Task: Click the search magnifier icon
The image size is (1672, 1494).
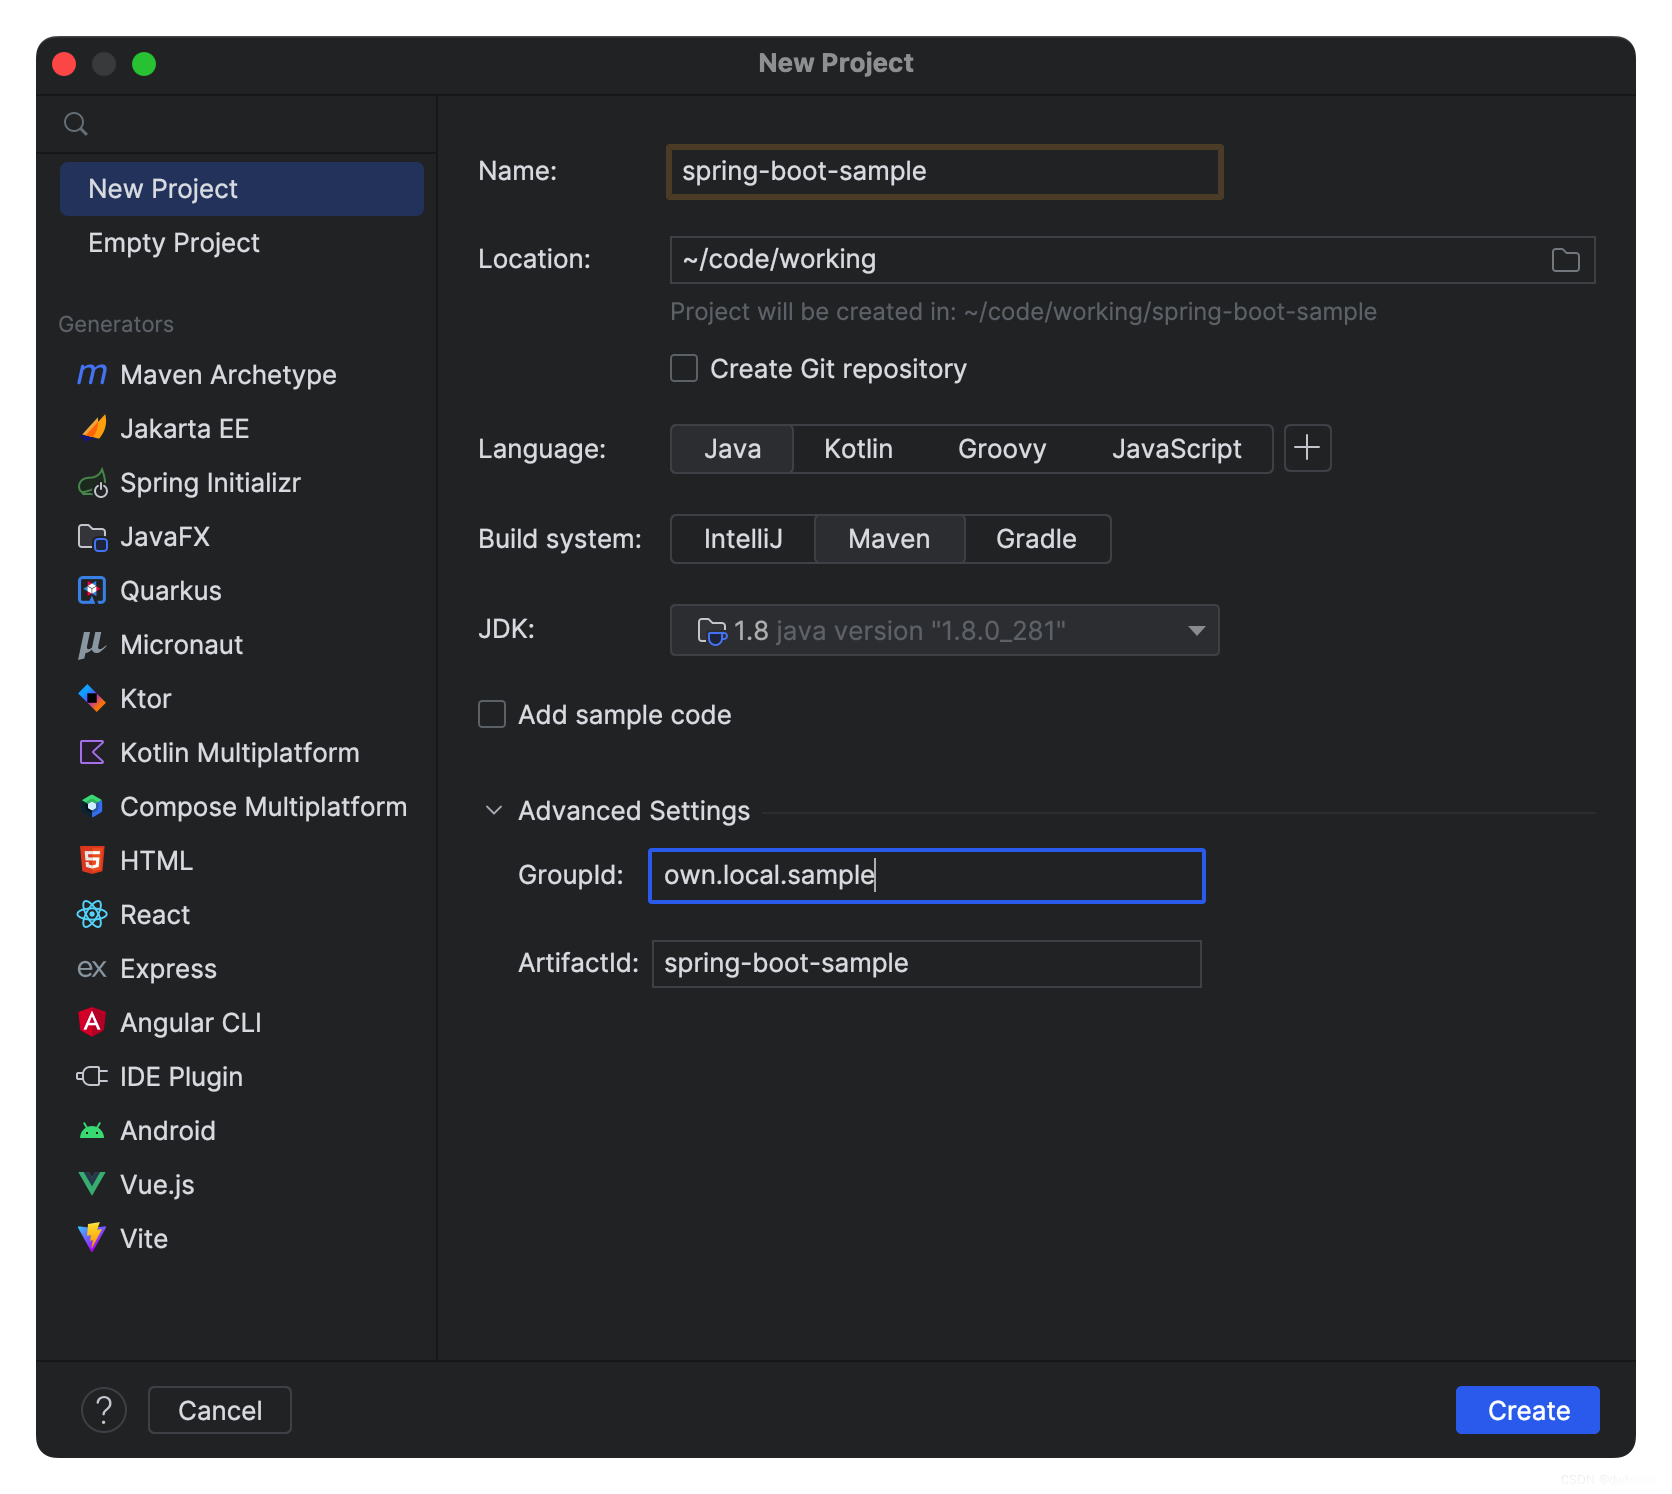Action: click(x=76, y=124)
